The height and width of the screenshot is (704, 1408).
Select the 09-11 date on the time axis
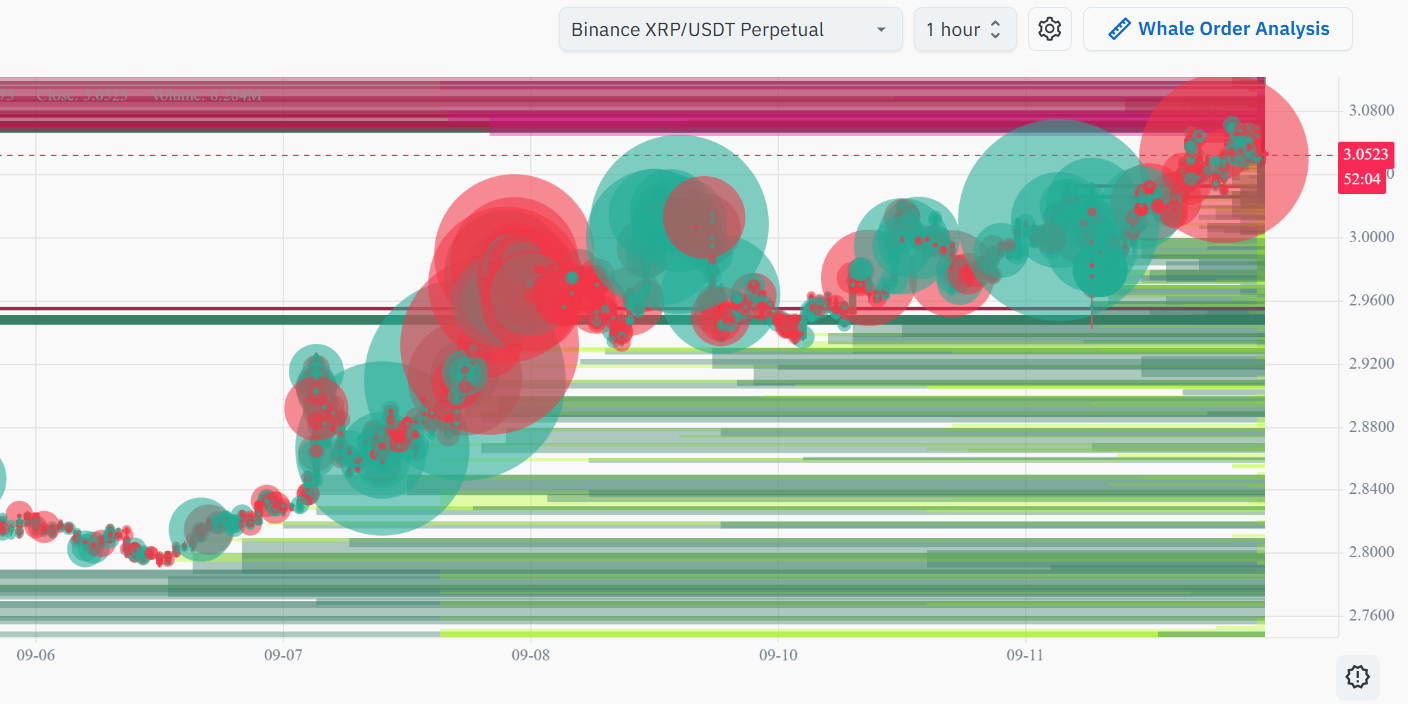(1025, 655)
